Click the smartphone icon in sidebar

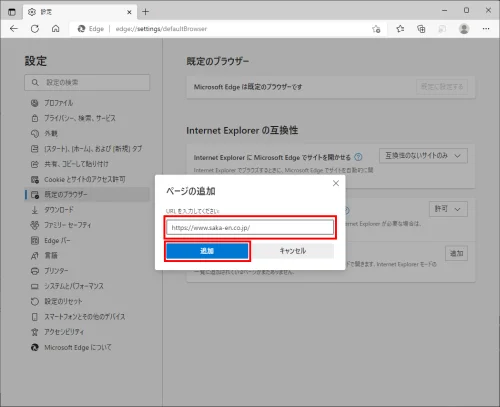tap(35, 317)
